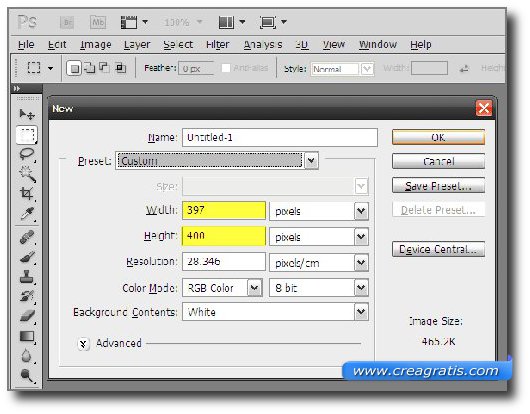Open the Color Mode dropdown showing RGB Color
Screen dimensions: 530x414
pyautogui.click(x=222, y=288)
